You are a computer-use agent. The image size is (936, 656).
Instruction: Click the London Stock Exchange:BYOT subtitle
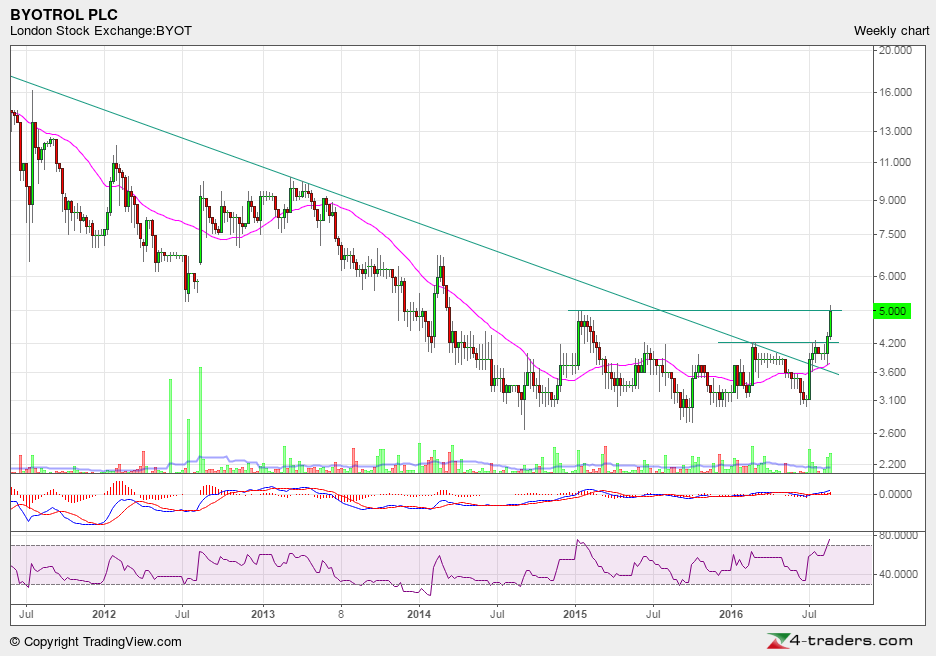click(101, 30)
